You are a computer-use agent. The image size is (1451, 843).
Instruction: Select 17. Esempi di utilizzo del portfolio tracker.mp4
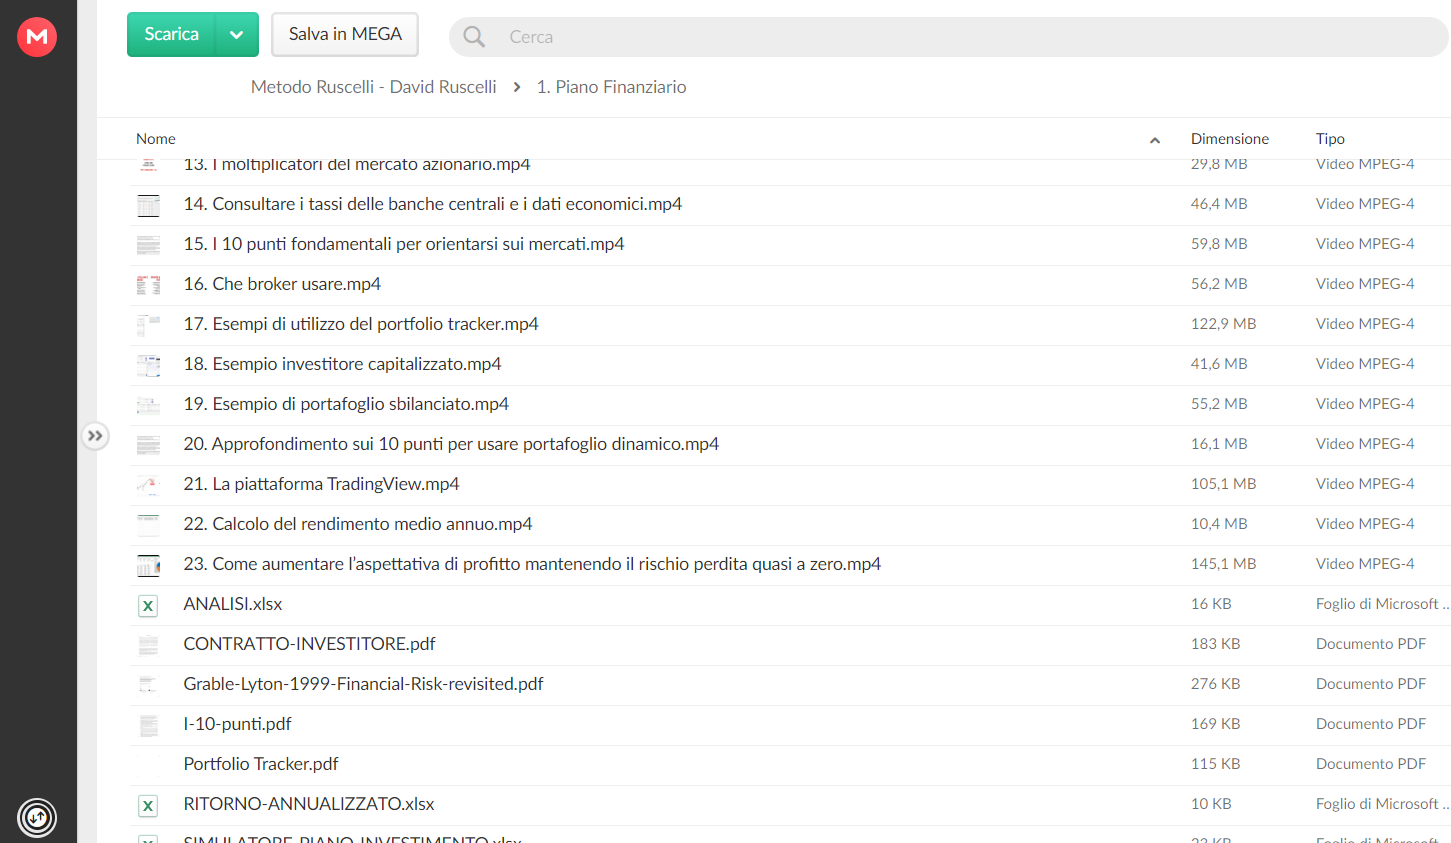[790, 325]
